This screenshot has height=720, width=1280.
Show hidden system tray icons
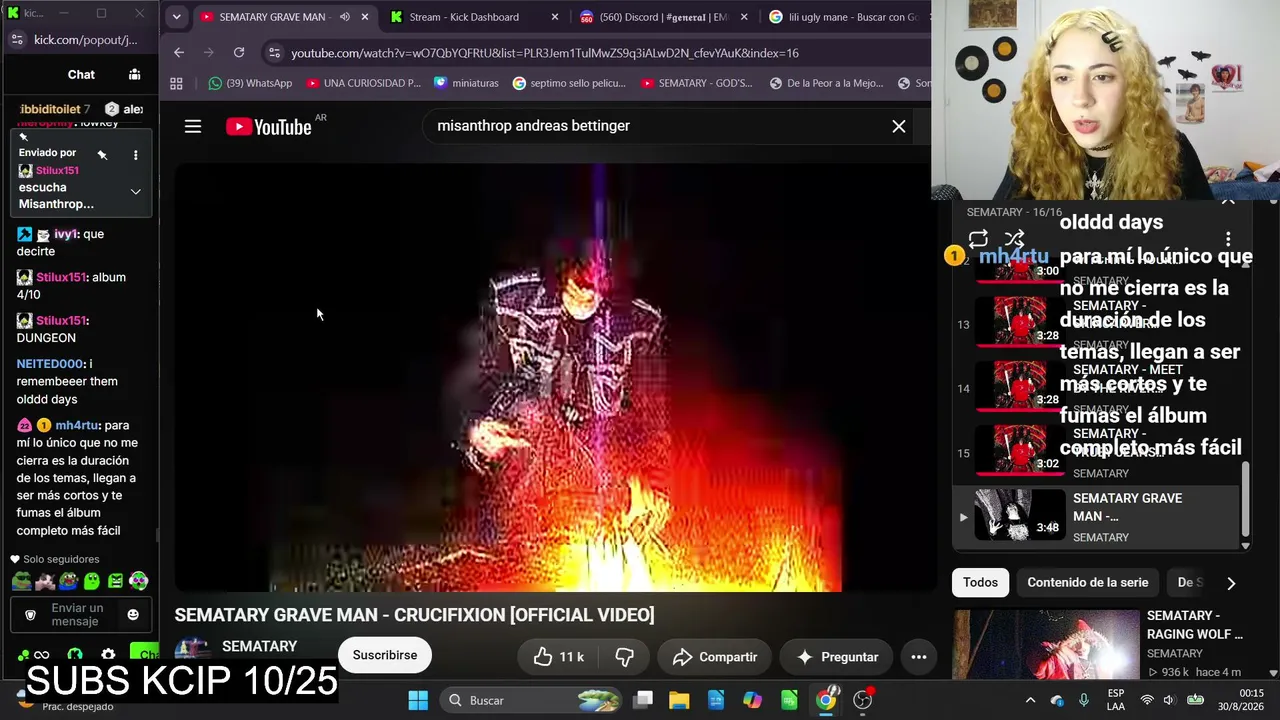click(x=1030, y=700)
